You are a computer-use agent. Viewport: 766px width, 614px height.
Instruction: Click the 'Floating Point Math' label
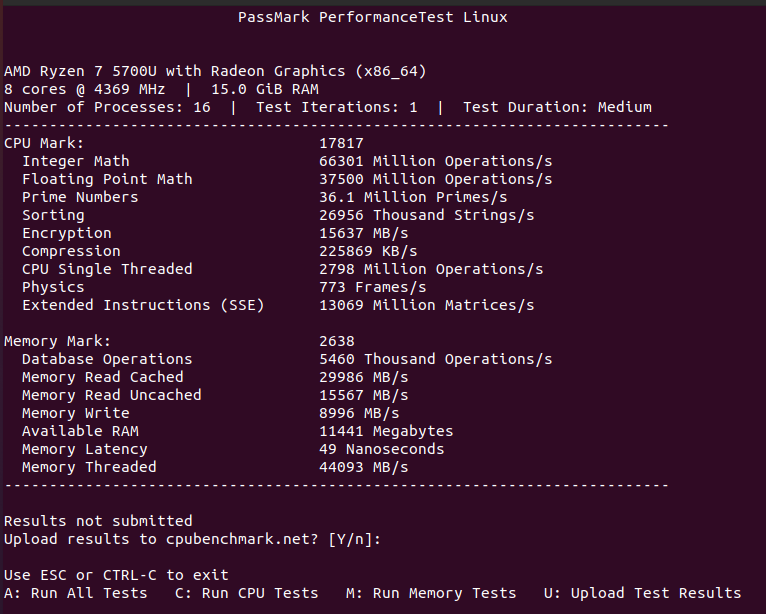(x=107, y=179)
